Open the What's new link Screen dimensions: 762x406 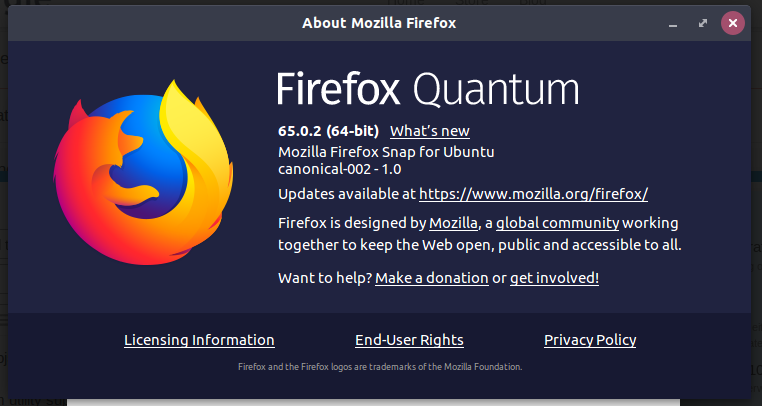pos(430,131)
